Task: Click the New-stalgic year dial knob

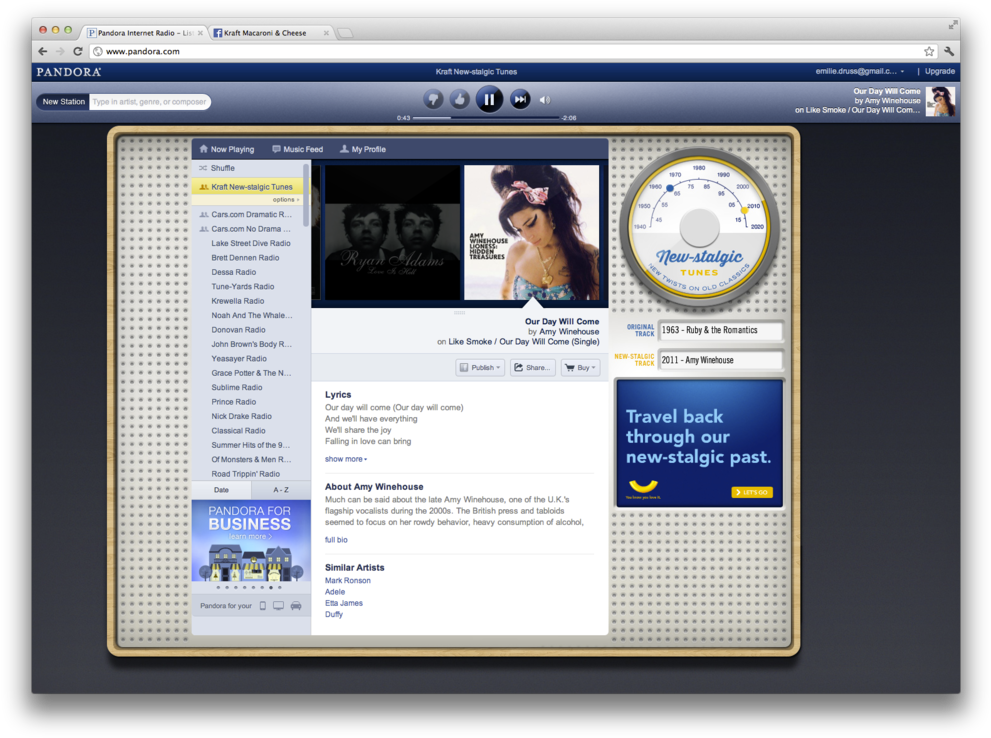Action: tap(698, 227)
